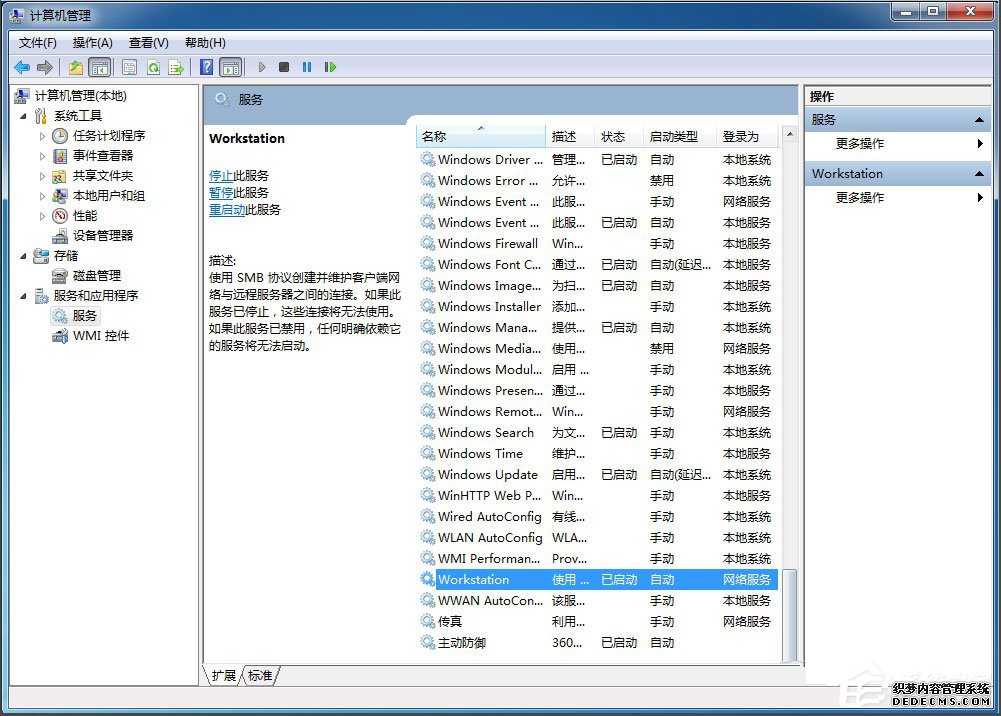Open 磁盘管理 in the tree

97,276
